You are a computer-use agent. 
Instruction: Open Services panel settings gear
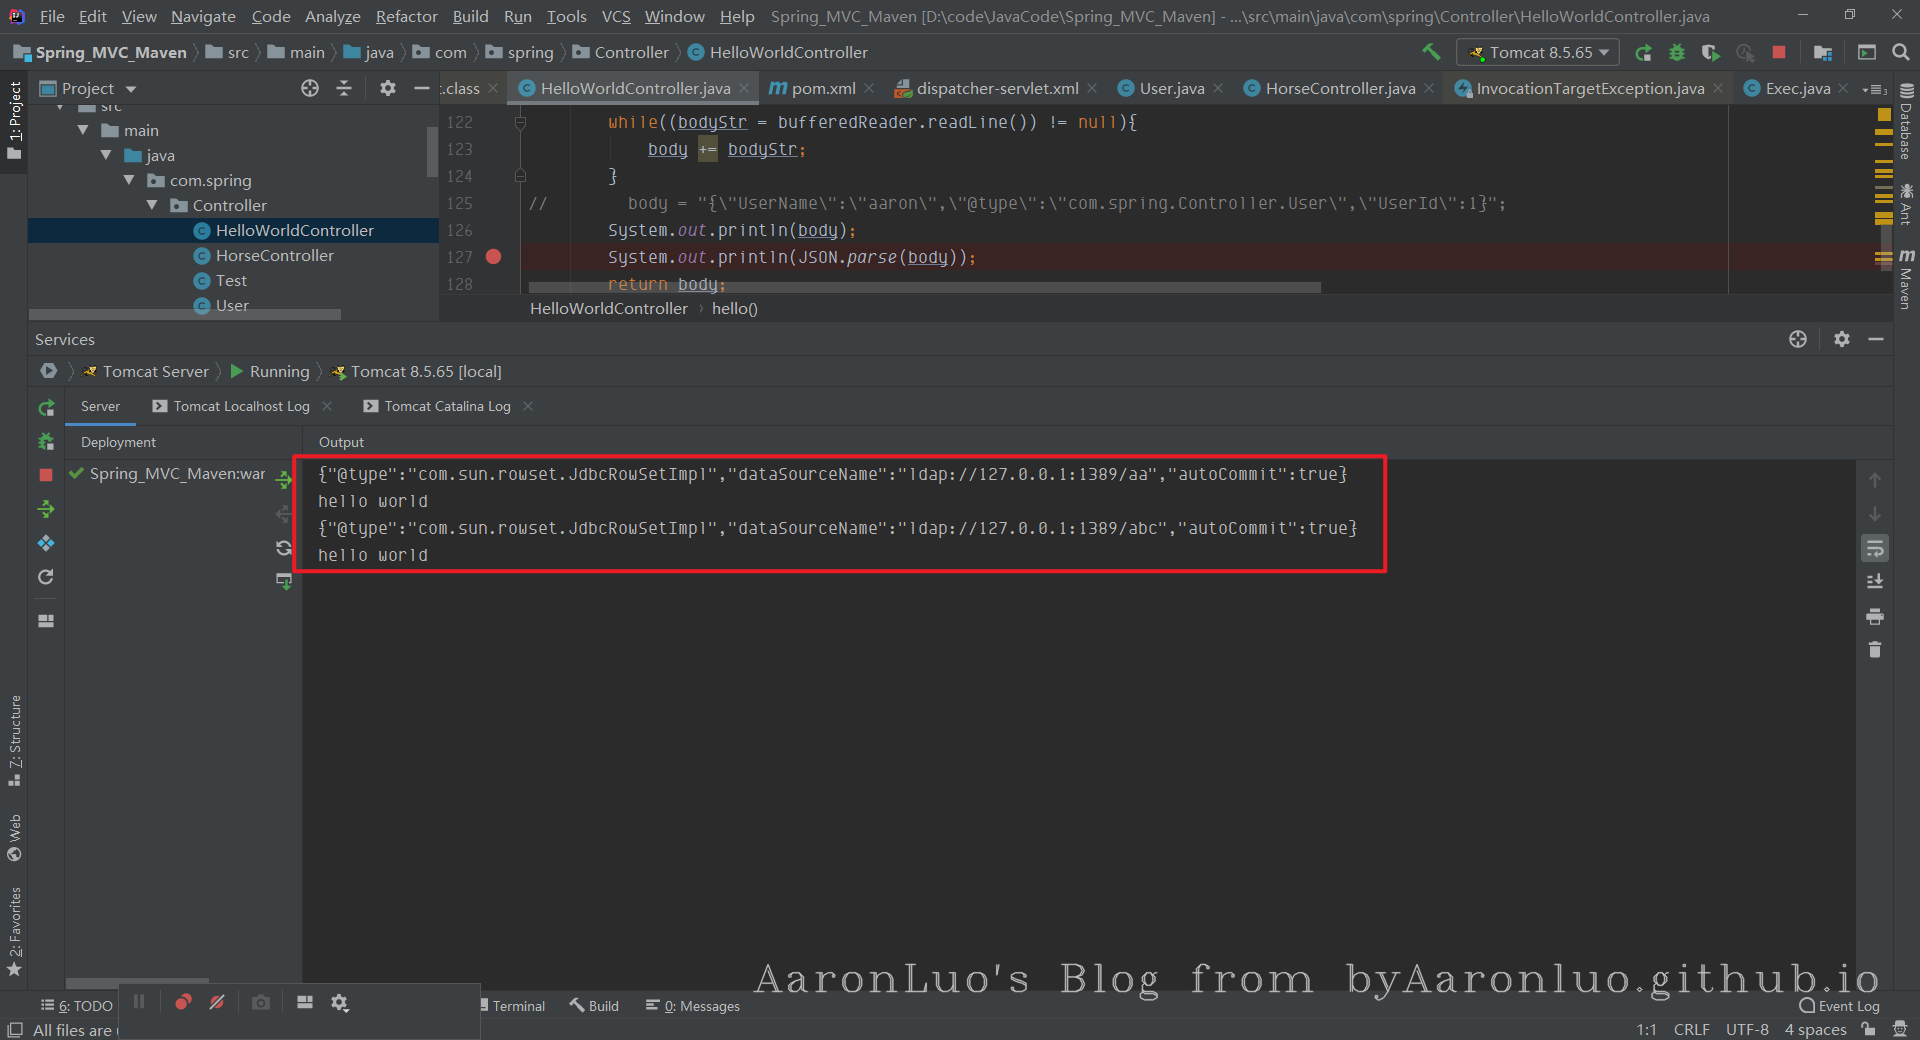(1842, 339)
